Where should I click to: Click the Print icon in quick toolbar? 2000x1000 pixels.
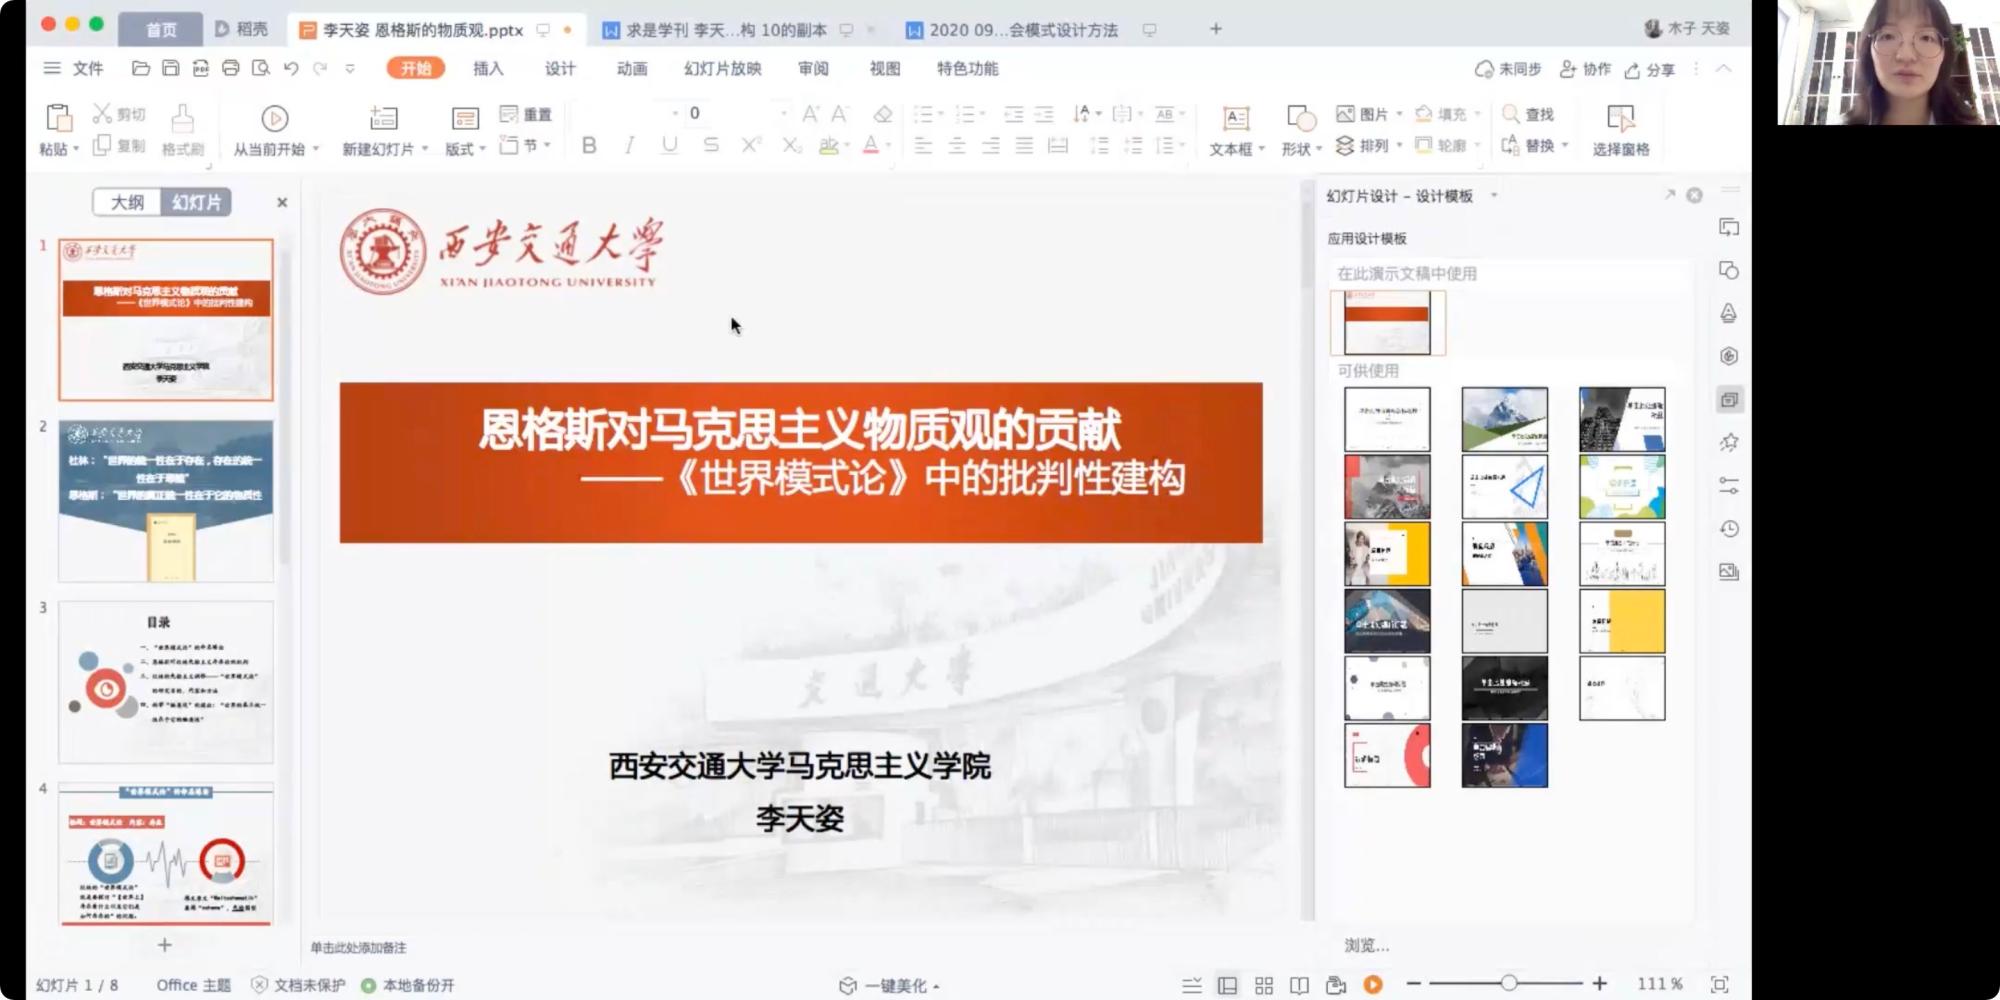(231, 68)
